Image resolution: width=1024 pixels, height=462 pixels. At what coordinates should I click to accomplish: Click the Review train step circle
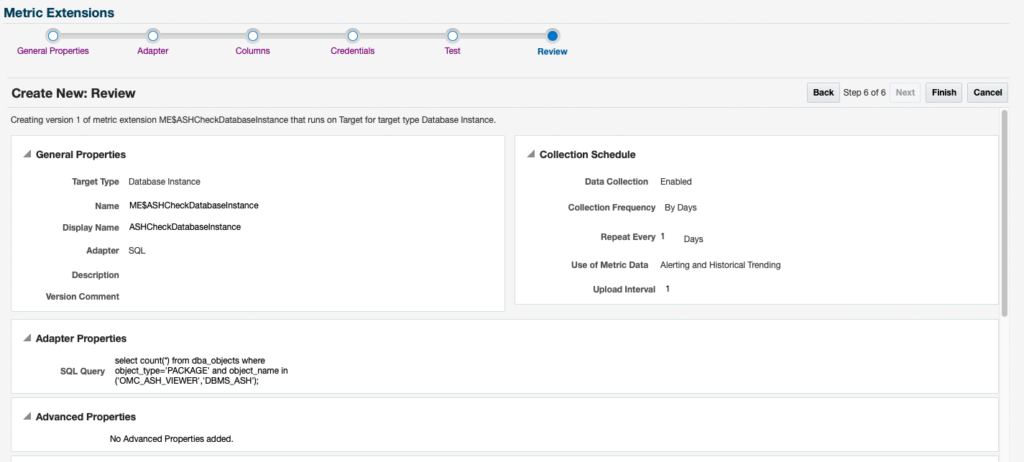(552, 36)
